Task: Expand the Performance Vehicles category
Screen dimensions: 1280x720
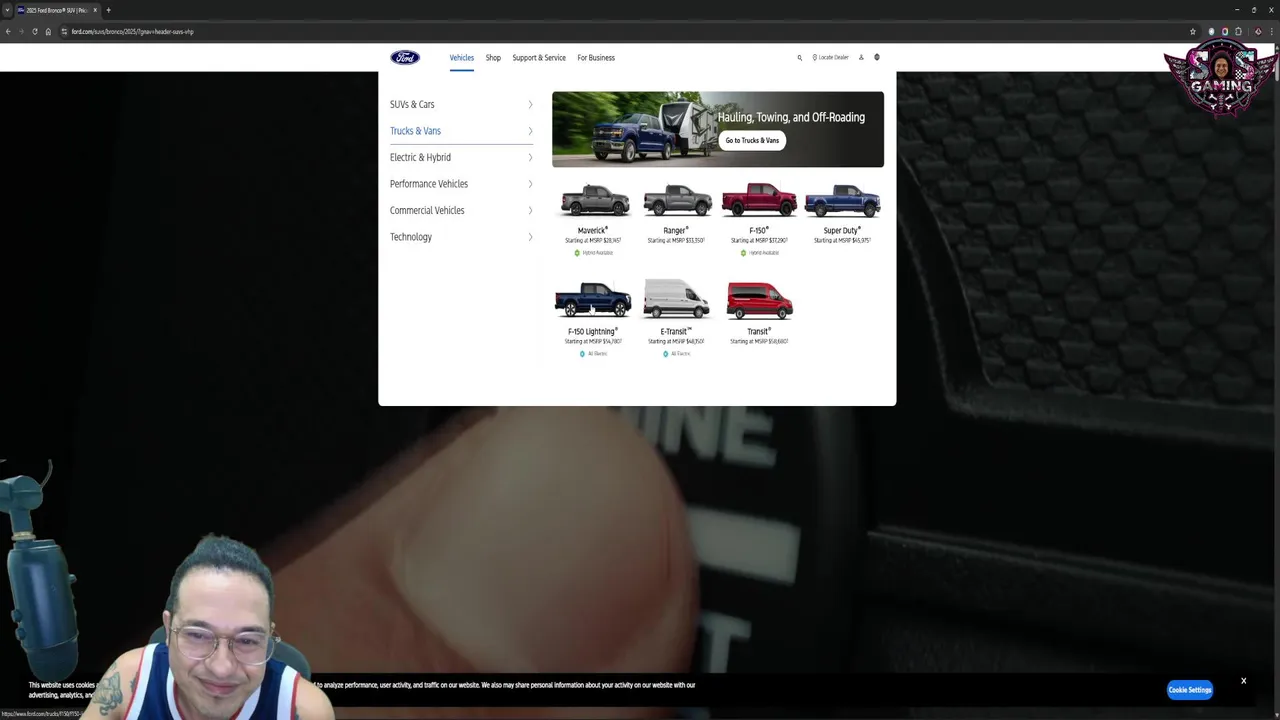Action: coord(461,184)
